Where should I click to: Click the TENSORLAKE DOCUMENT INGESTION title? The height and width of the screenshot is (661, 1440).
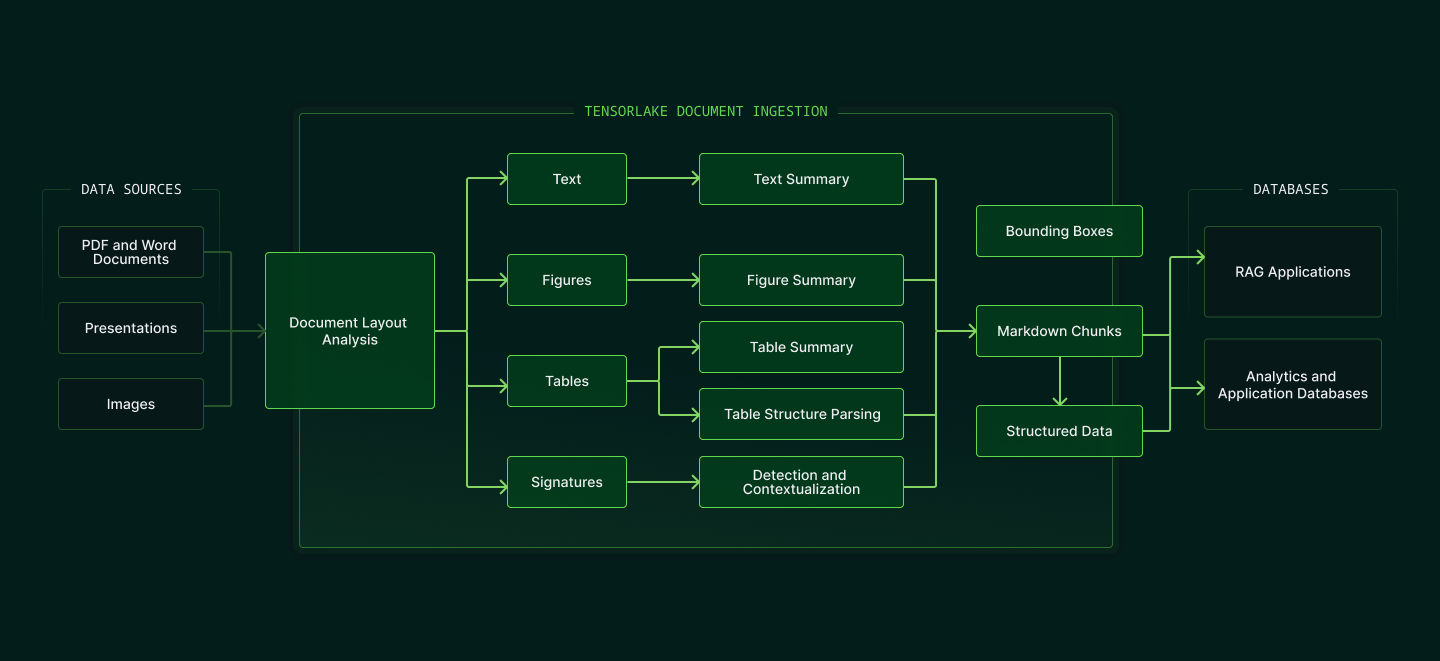click(706, 111)
